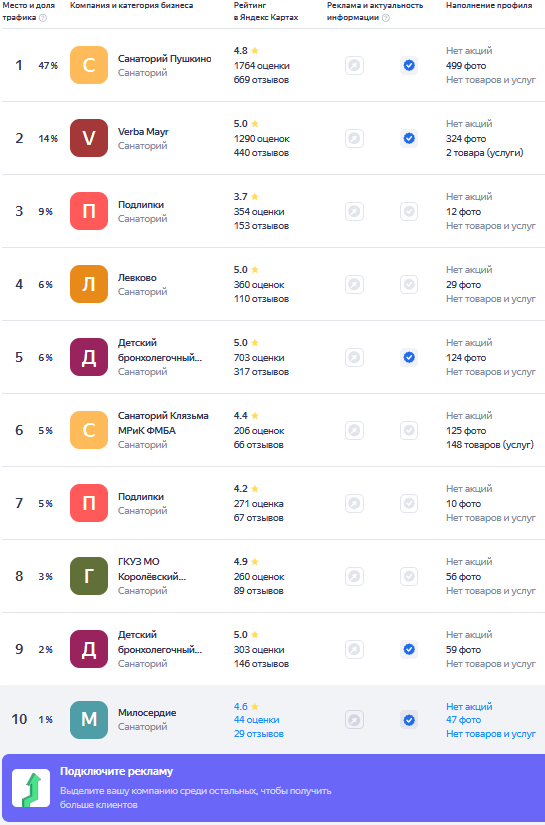Open the 44 оценки link for Милосердие
This screenshot has height=825, width=545.
pos(256,720)
